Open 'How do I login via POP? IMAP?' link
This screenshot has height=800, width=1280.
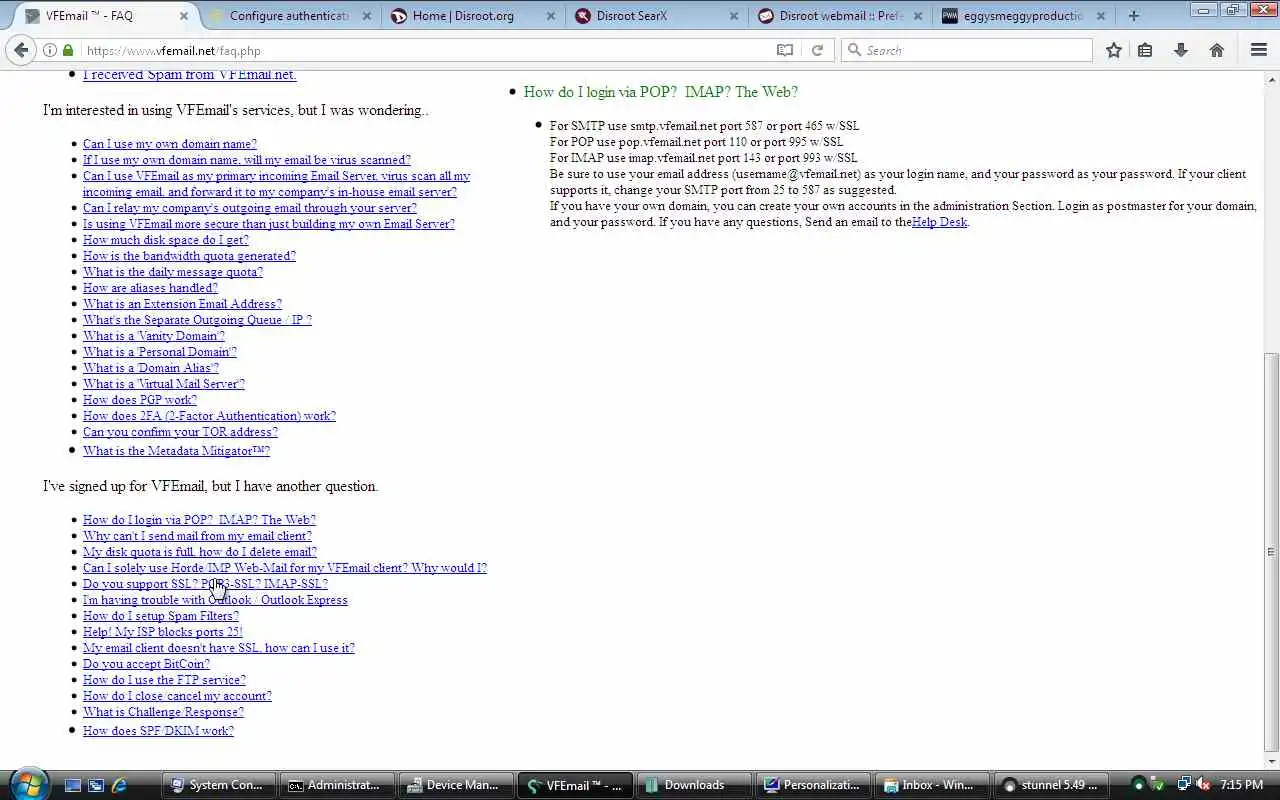pyautogui.click(x=199, y=520)
